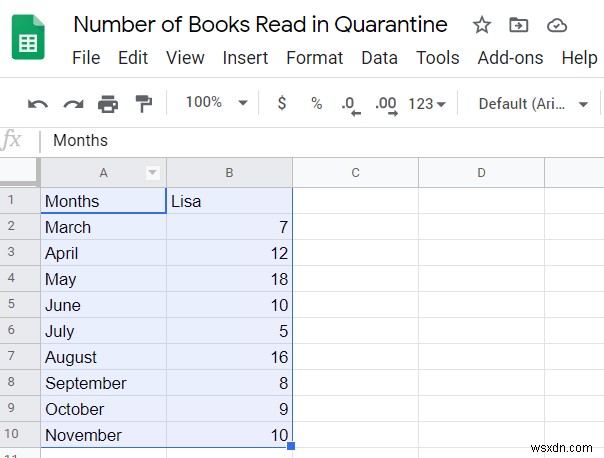Image resolution: width=604 pixels, height=458 pixels.
Task: Check the cloud save status icon
Action: pyautogui.click(x=558, y=26)
